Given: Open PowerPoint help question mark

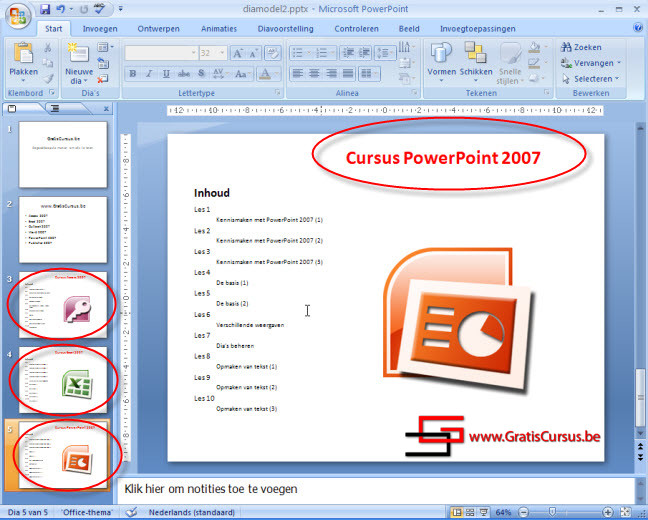Looking at the screenshot, I should [x=638, y=28].
